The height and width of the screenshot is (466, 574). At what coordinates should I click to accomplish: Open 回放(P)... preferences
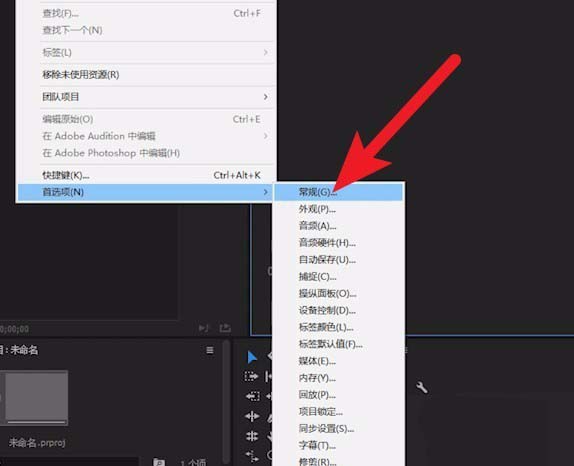point(339,395)
